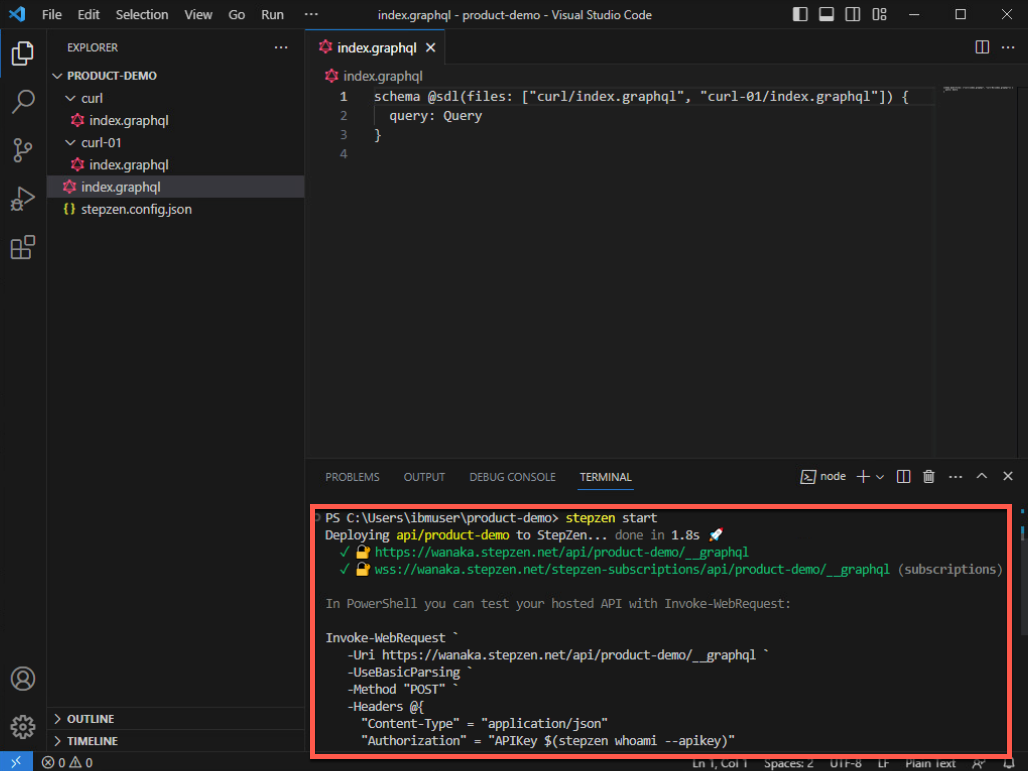
Task: Open the Source Control view
Action: pyautogui.click(x=23, y=150)
